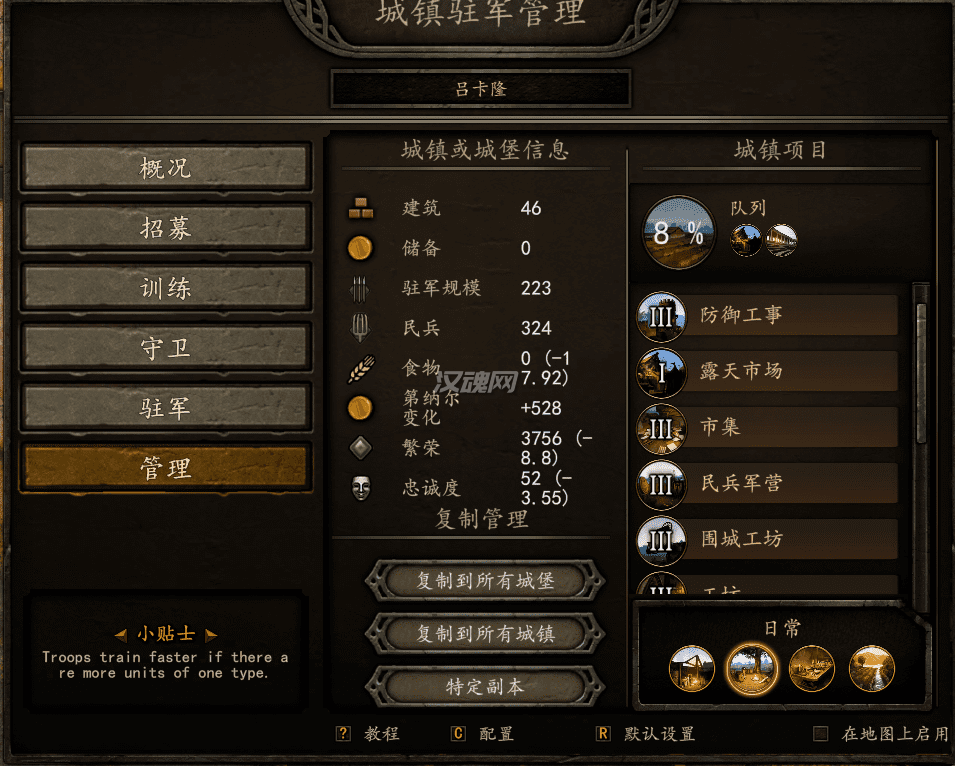Click the 防御工事 level III building icon

[x=661, y=316]
